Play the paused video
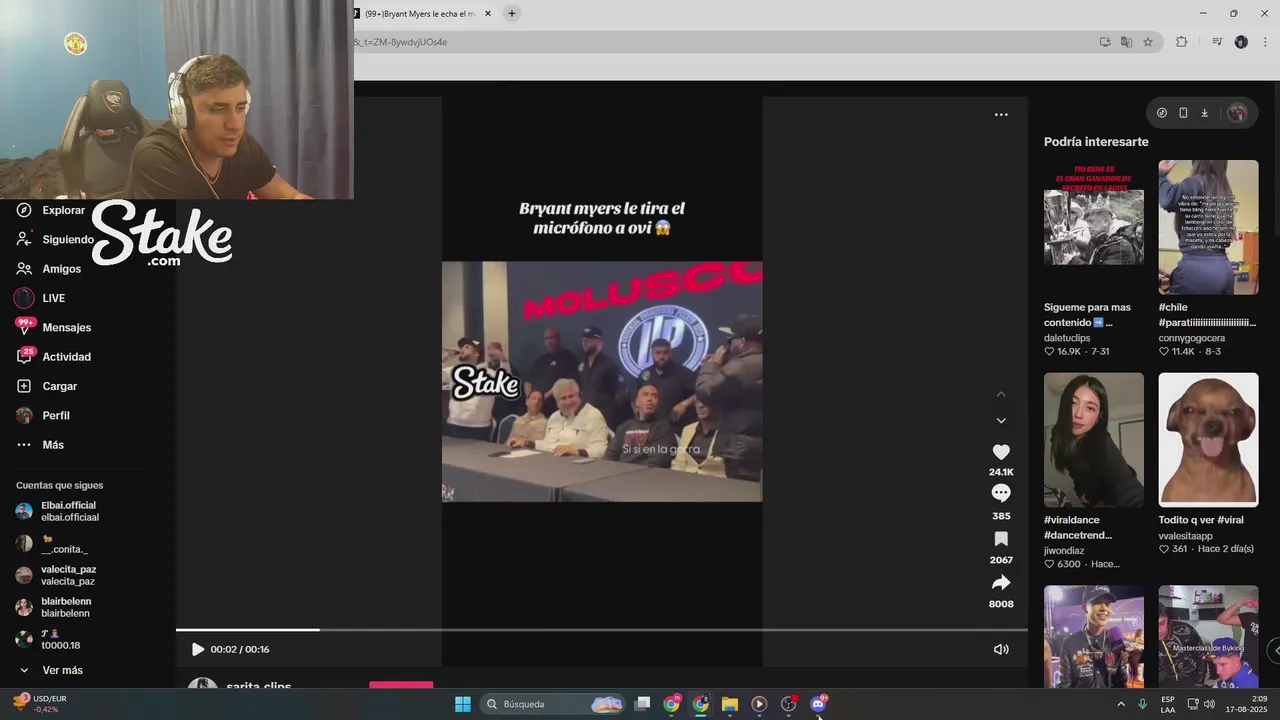 coord(197,649)
